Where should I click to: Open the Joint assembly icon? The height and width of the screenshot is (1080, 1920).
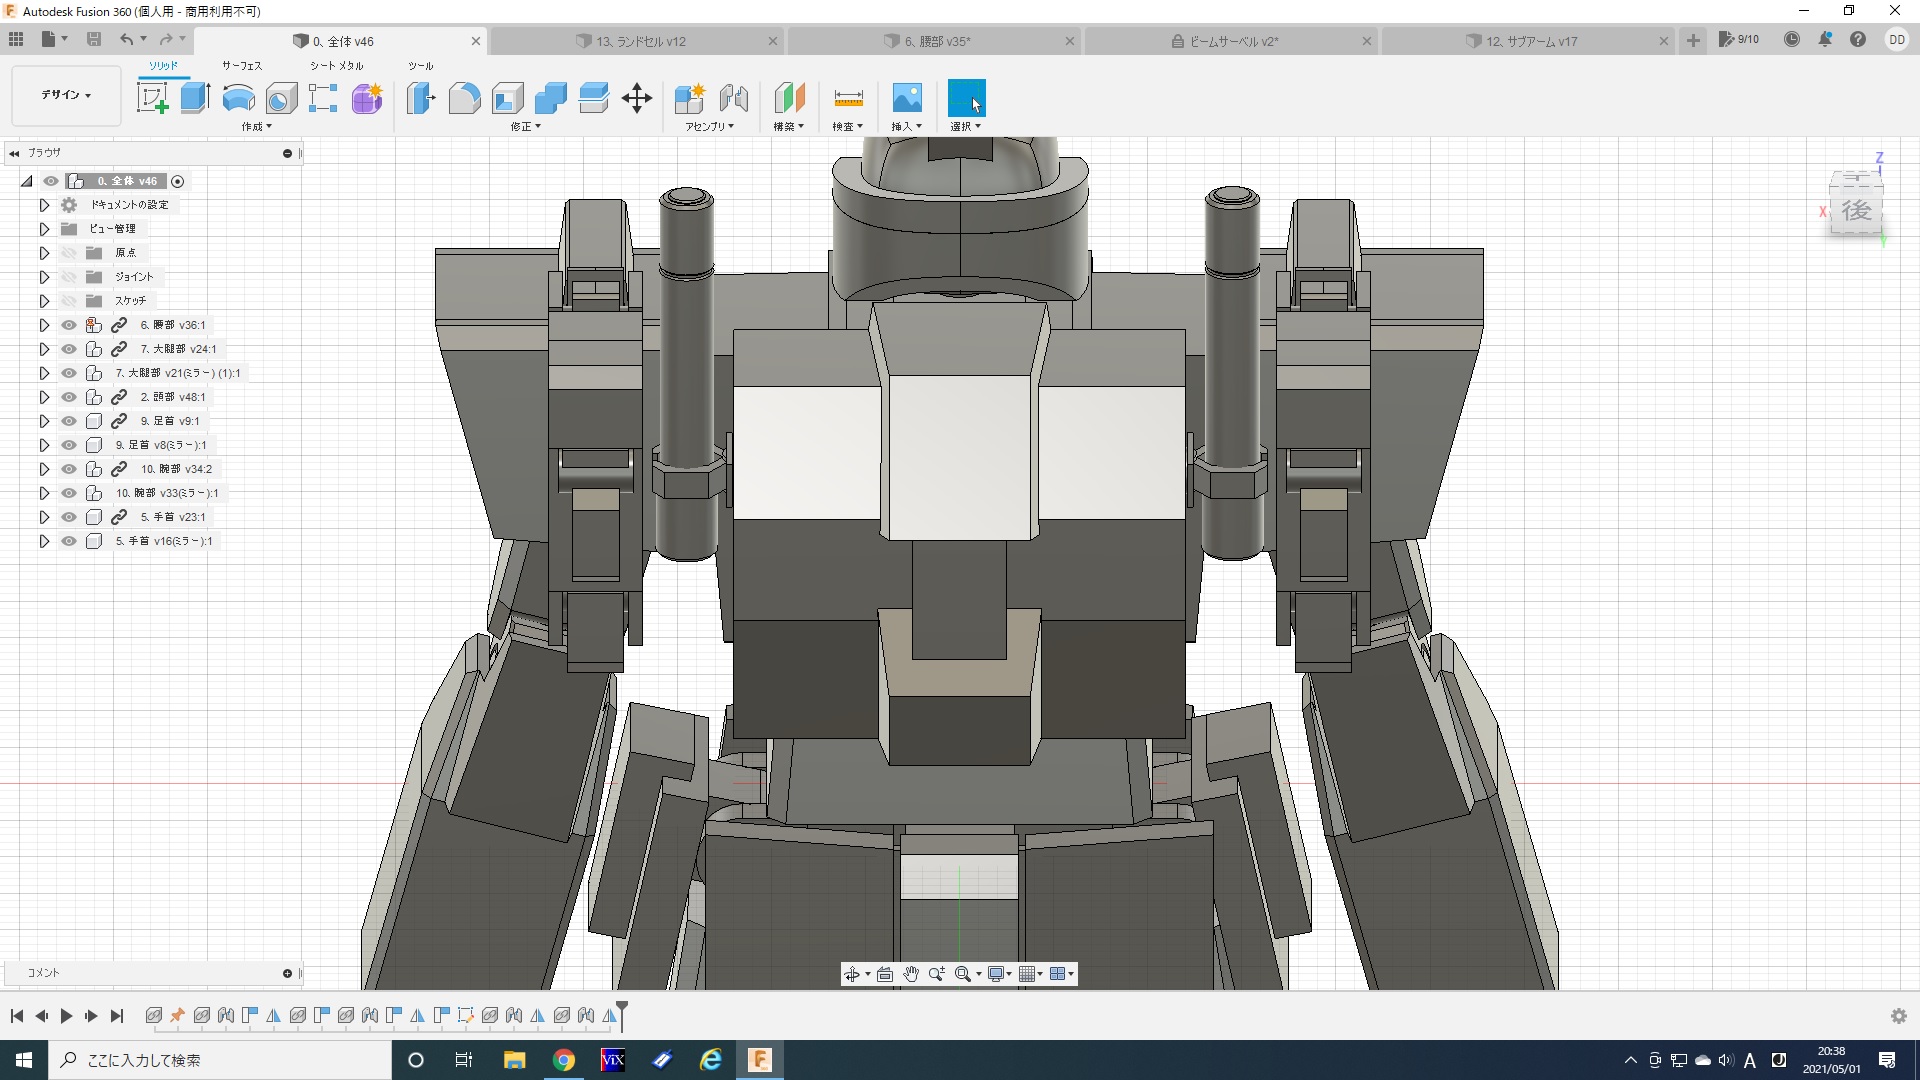pos(733,98)
